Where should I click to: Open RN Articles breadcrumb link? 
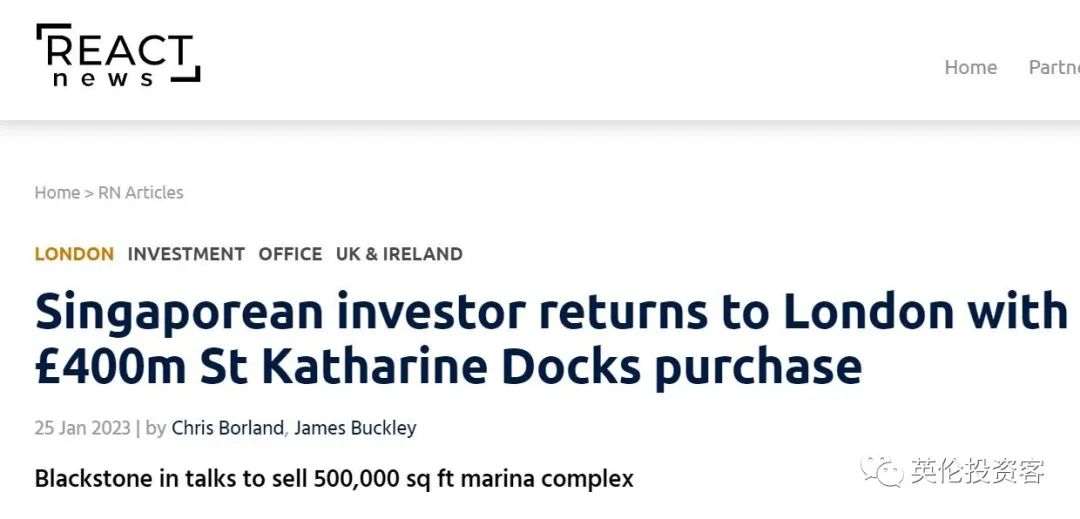click(x=141, y=193)
